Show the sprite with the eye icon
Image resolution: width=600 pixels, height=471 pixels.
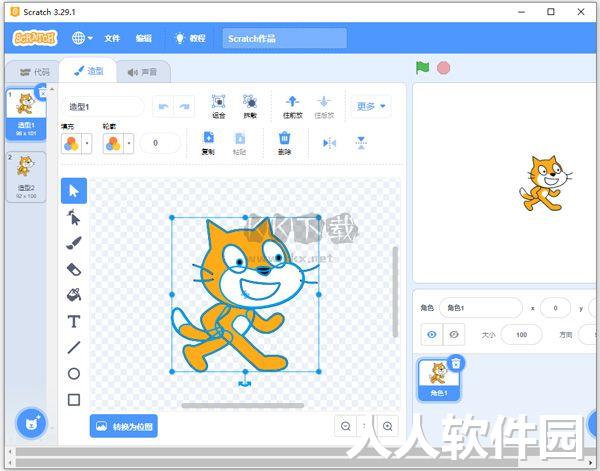[x=432, y=334]
